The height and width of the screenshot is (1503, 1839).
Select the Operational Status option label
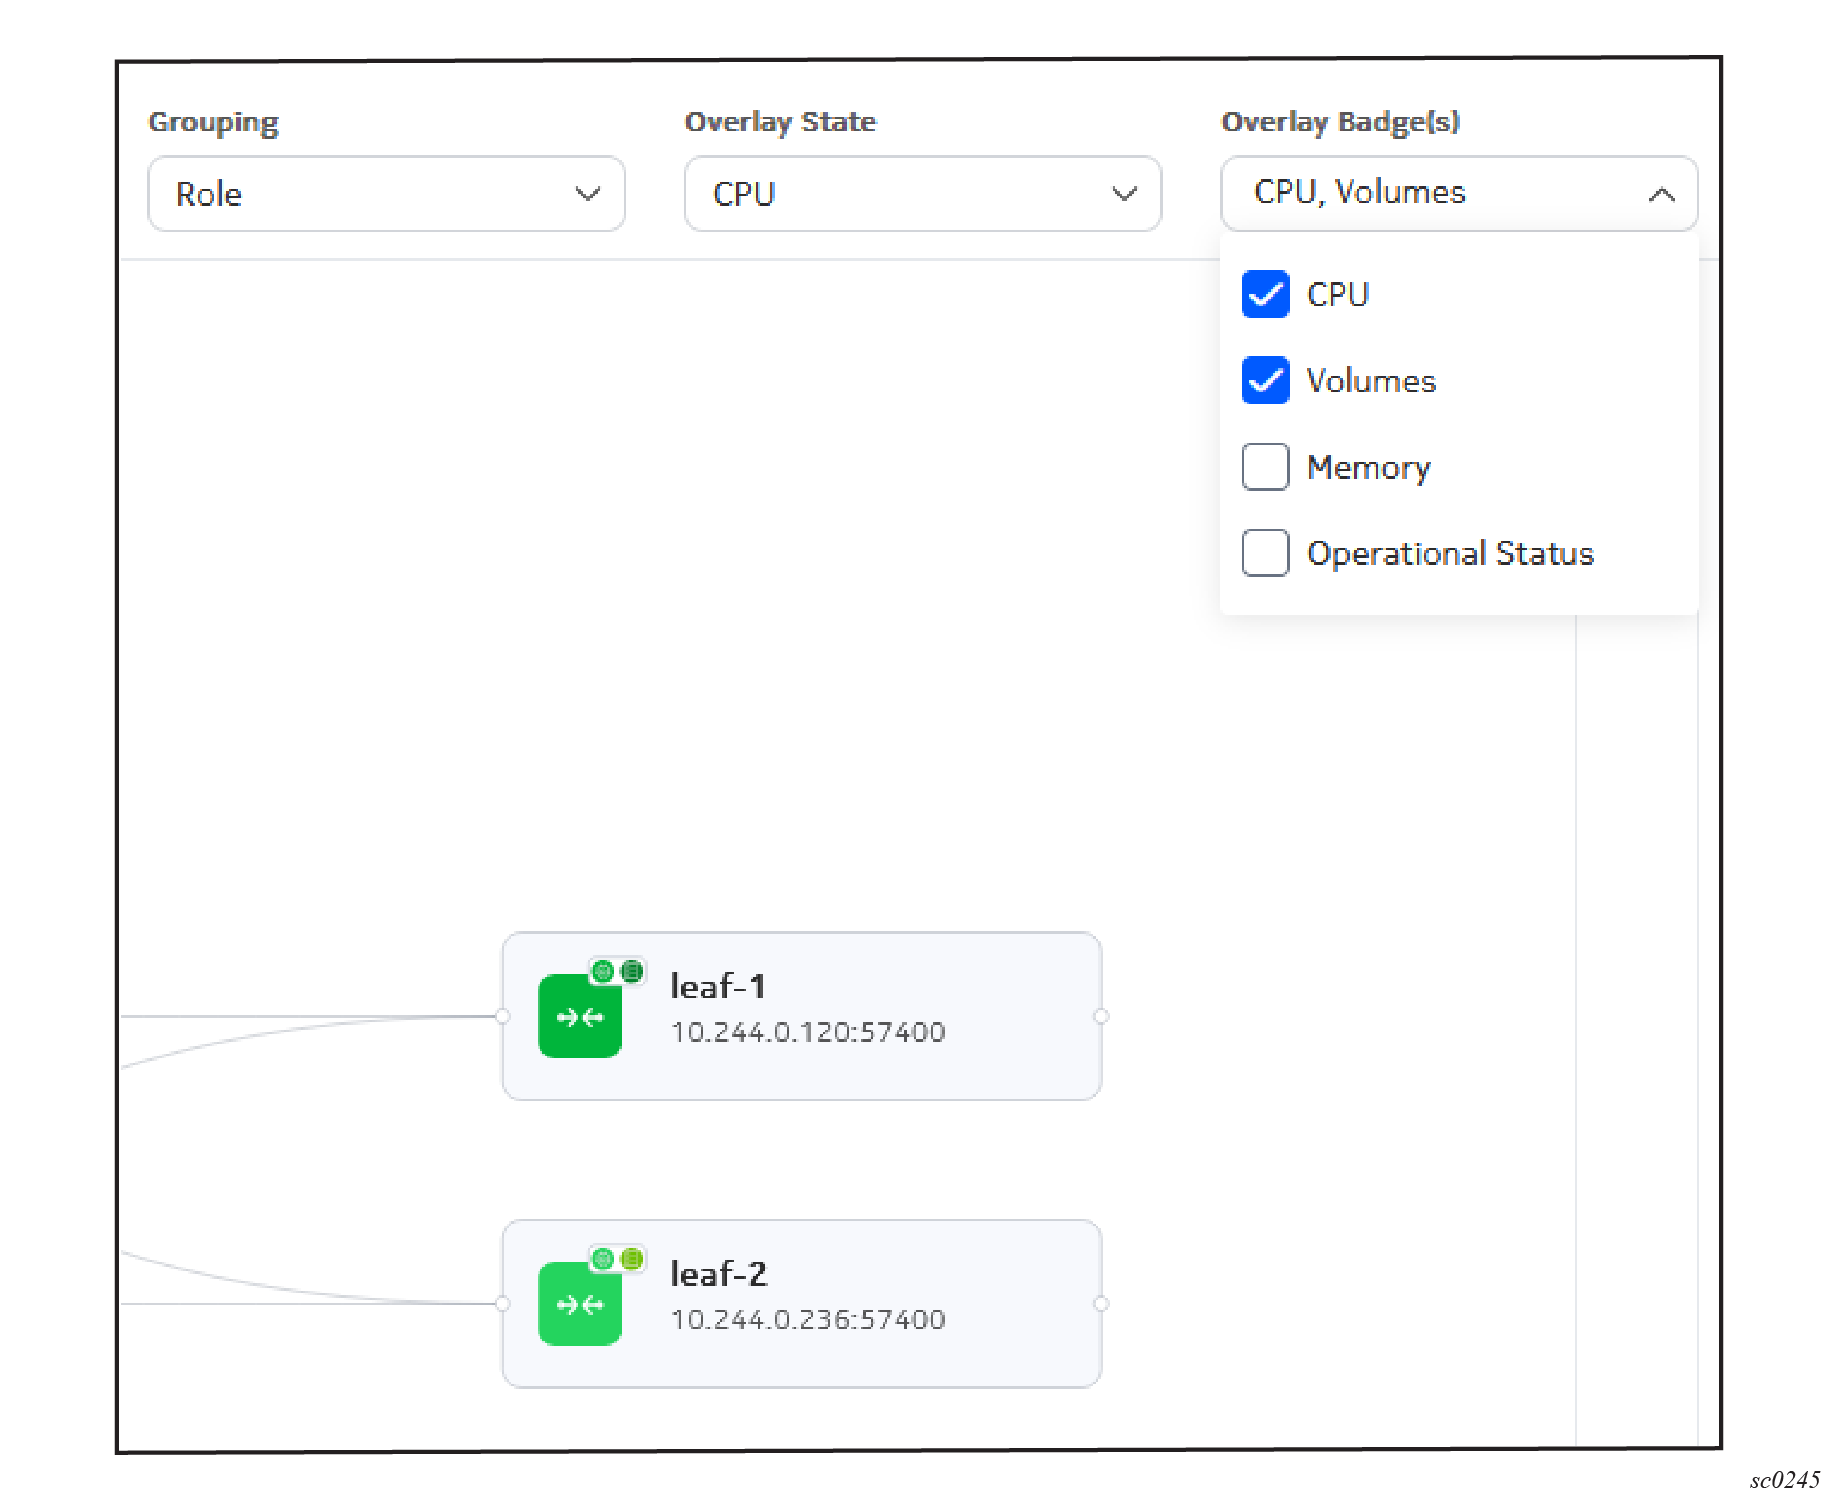coord(1449,554)
